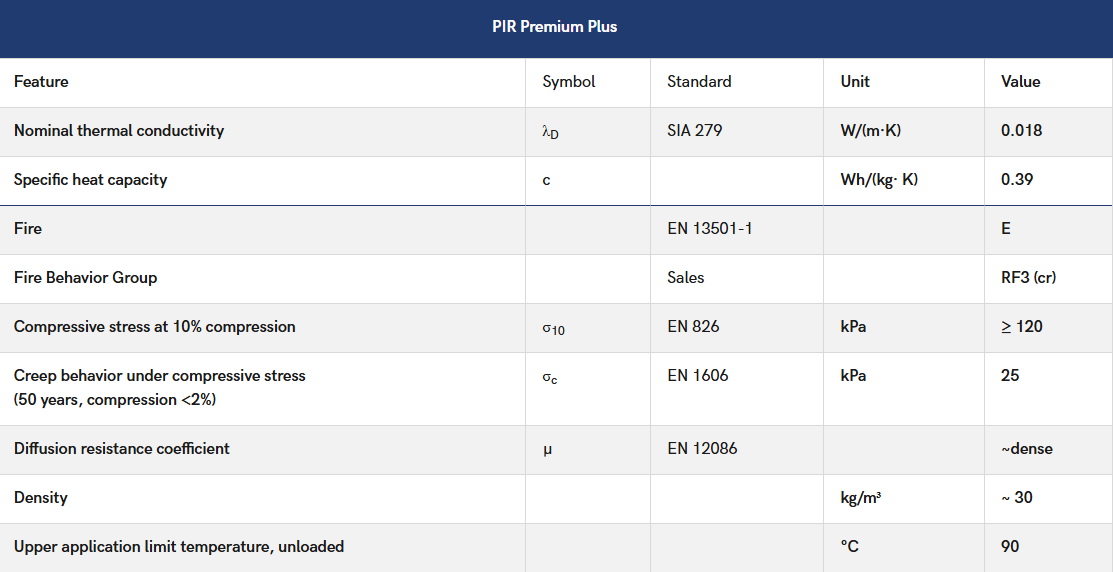This screenshot has height=572, width=1113.
Task: Click the Standard column header
Action: tap(699, 82)
